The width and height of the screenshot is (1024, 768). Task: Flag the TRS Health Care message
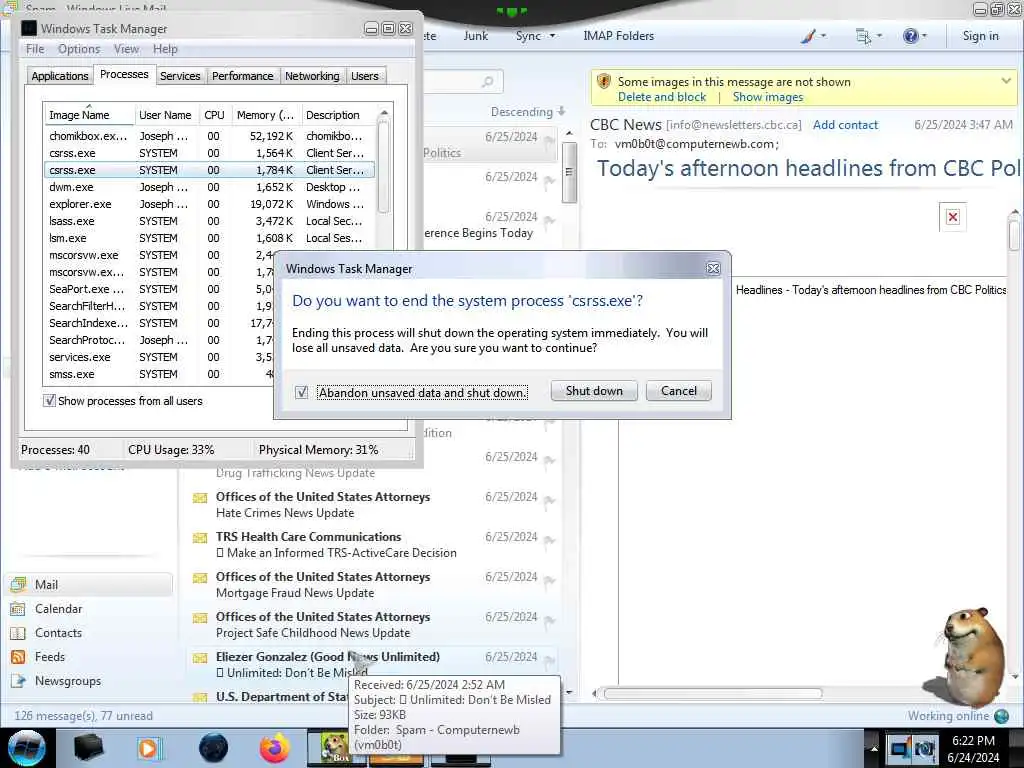click(x=549, y=540)
